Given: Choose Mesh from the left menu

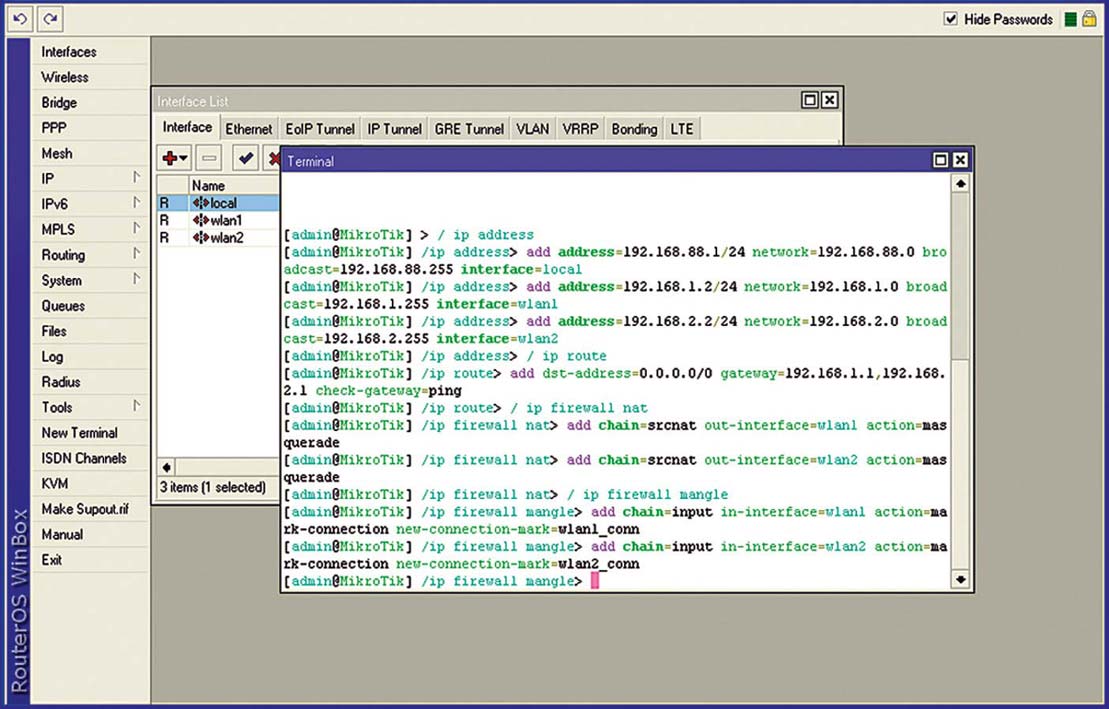Looking at the screenshot, I should (90, 154).
